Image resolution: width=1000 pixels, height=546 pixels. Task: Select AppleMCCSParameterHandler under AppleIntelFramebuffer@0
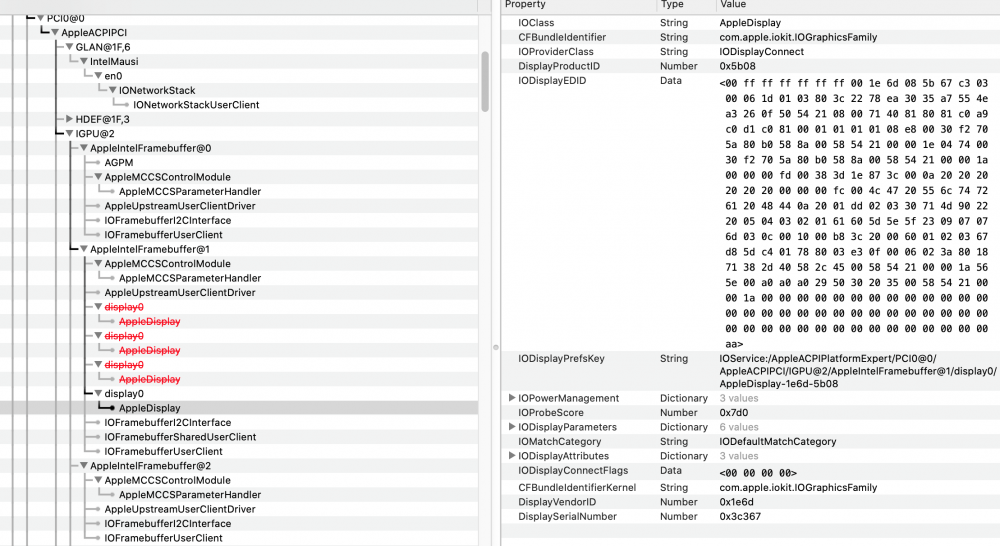click(189, 191)
